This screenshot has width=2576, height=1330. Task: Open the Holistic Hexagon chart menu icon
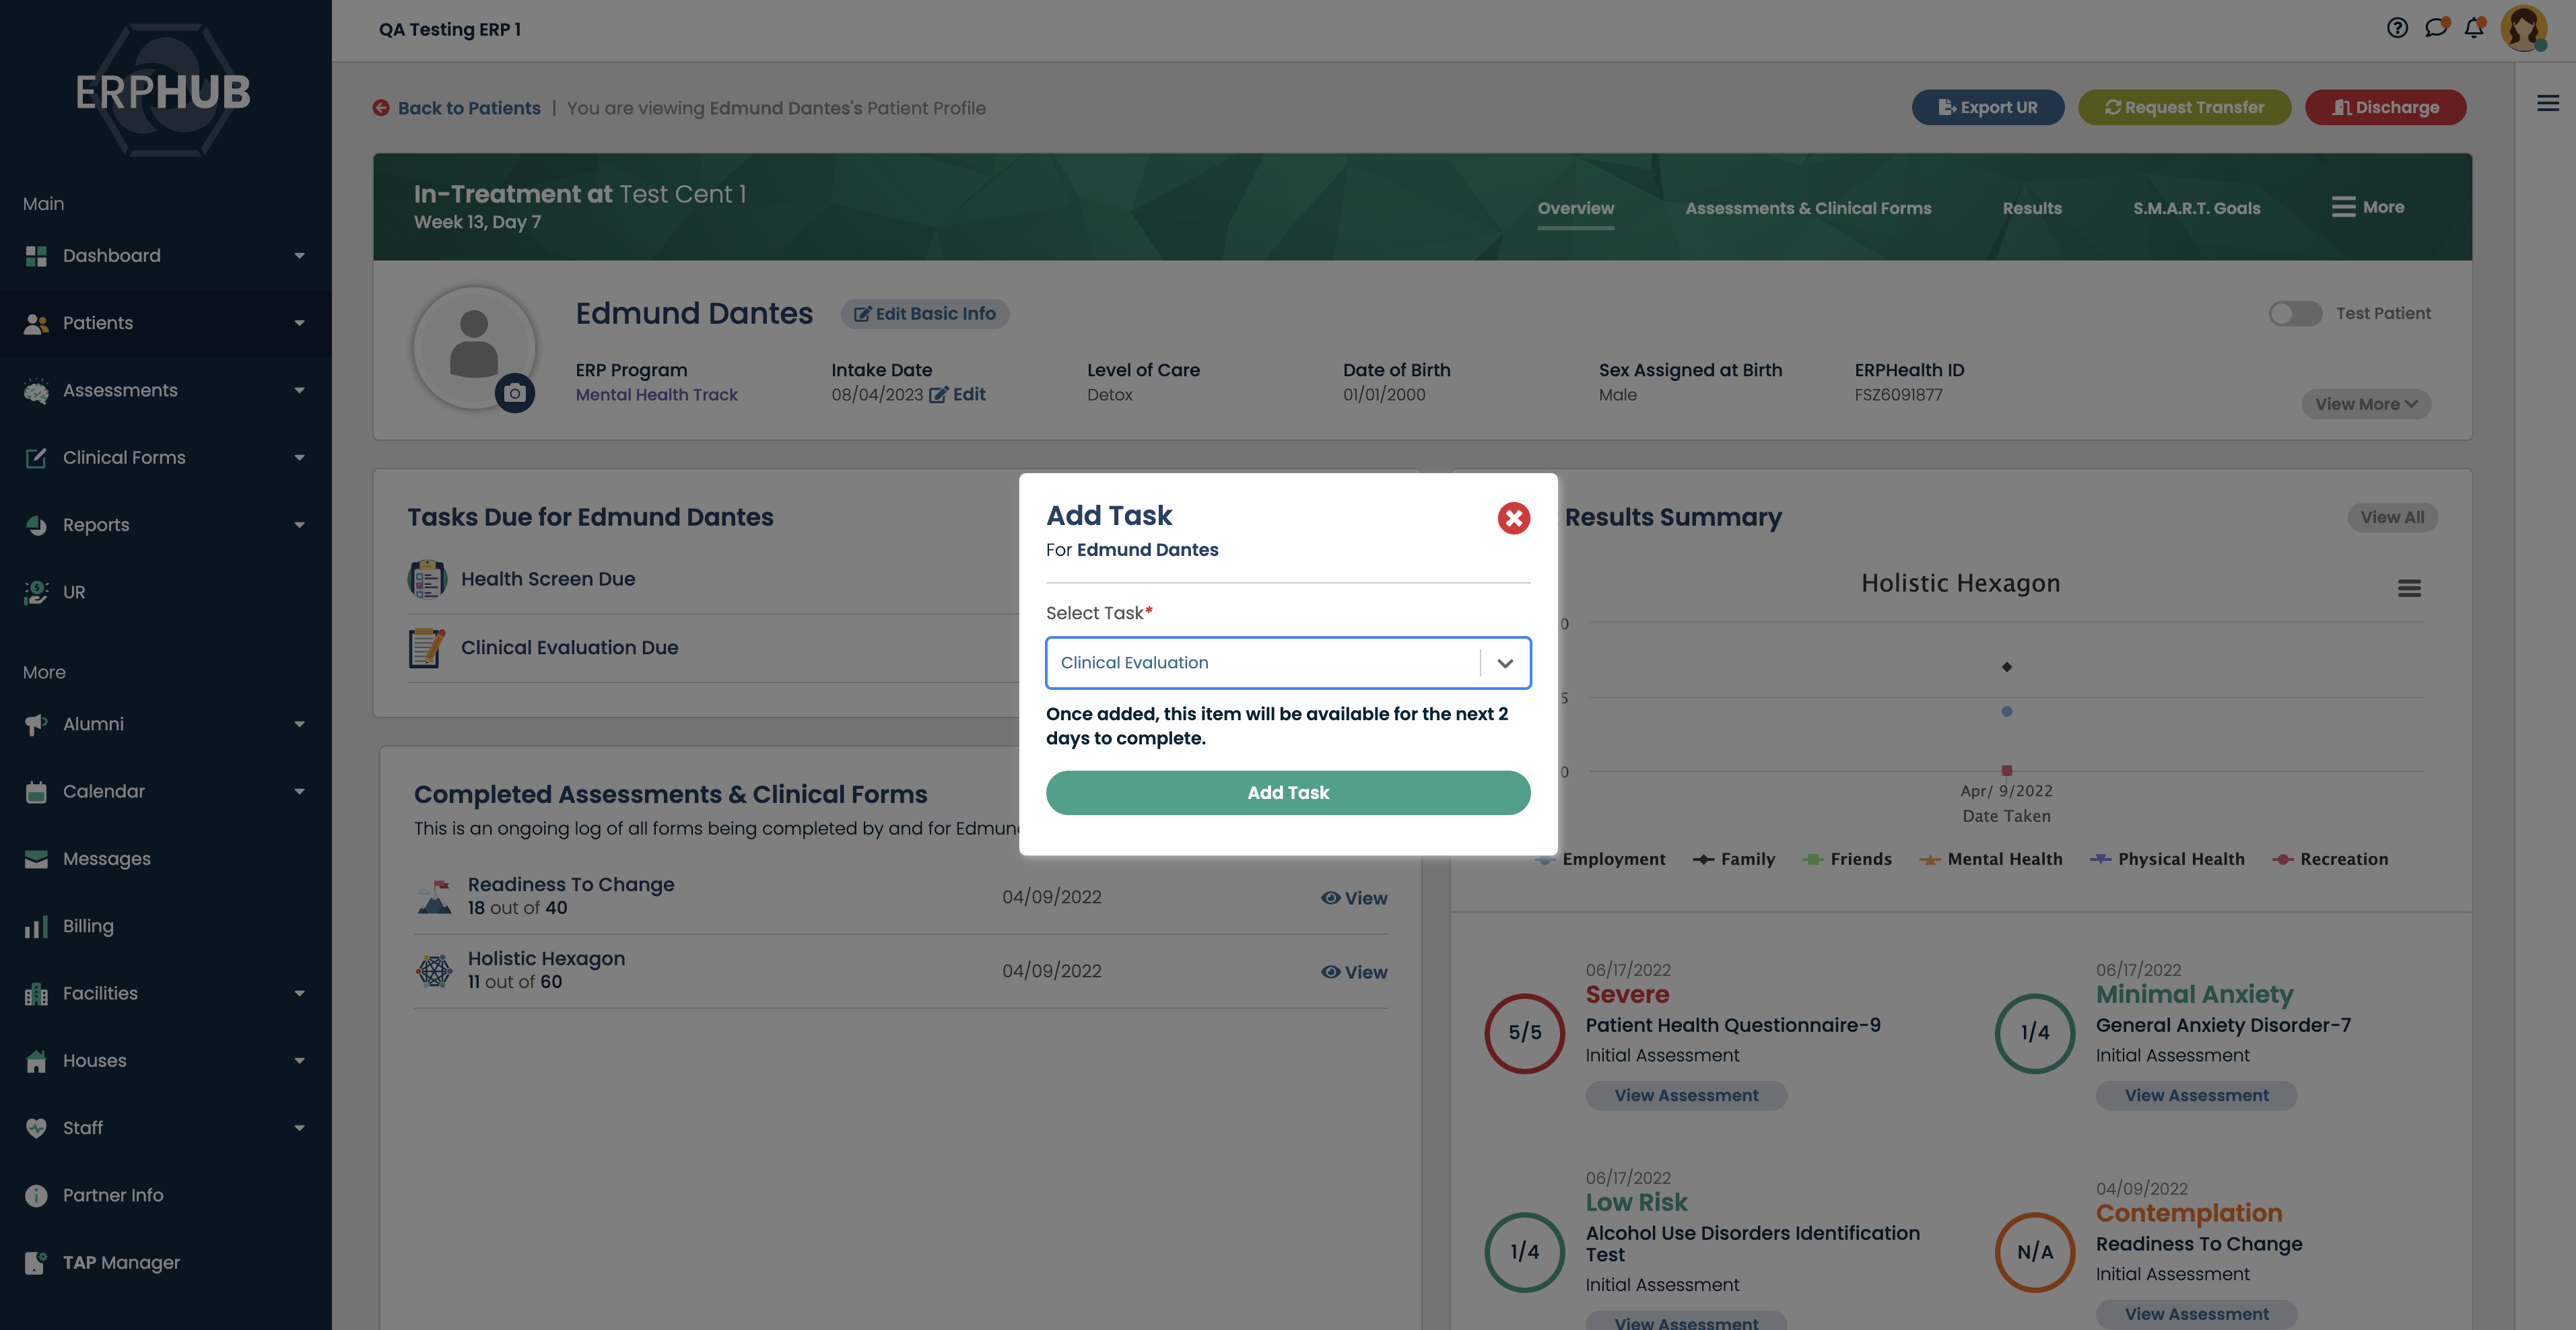[x=2409, y=588]
